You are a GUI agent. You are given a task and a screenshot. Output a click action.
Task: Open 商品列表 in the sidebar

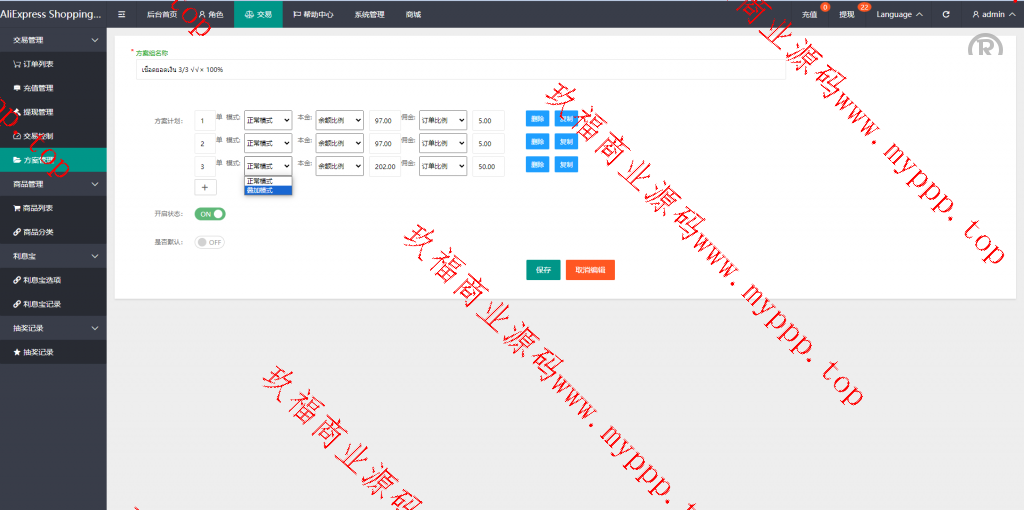[x=38, y=208]
